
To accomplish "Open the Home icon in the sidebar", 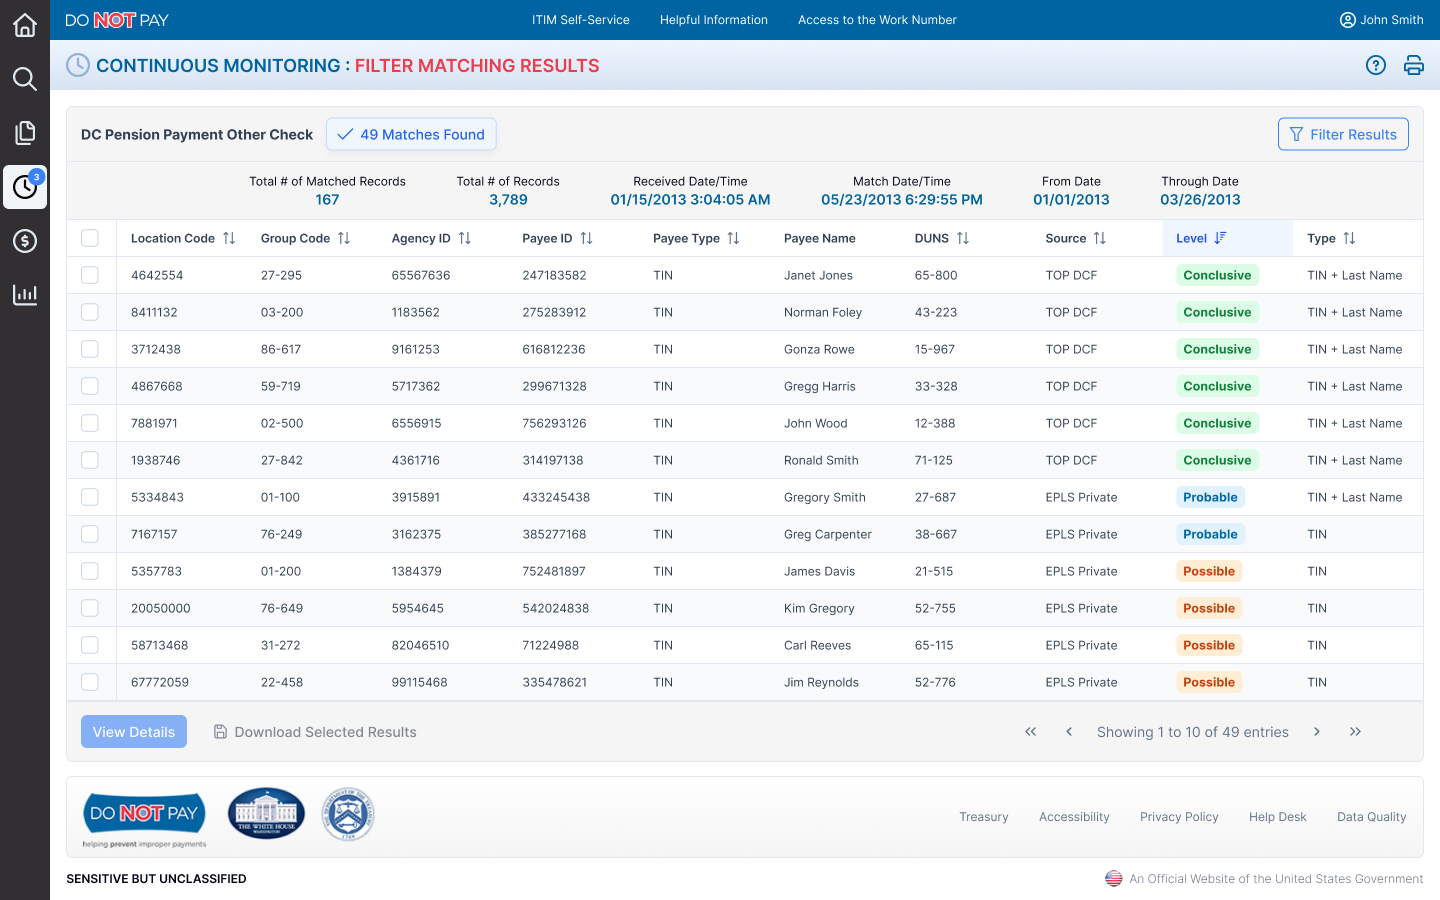I will click(25, 25).
